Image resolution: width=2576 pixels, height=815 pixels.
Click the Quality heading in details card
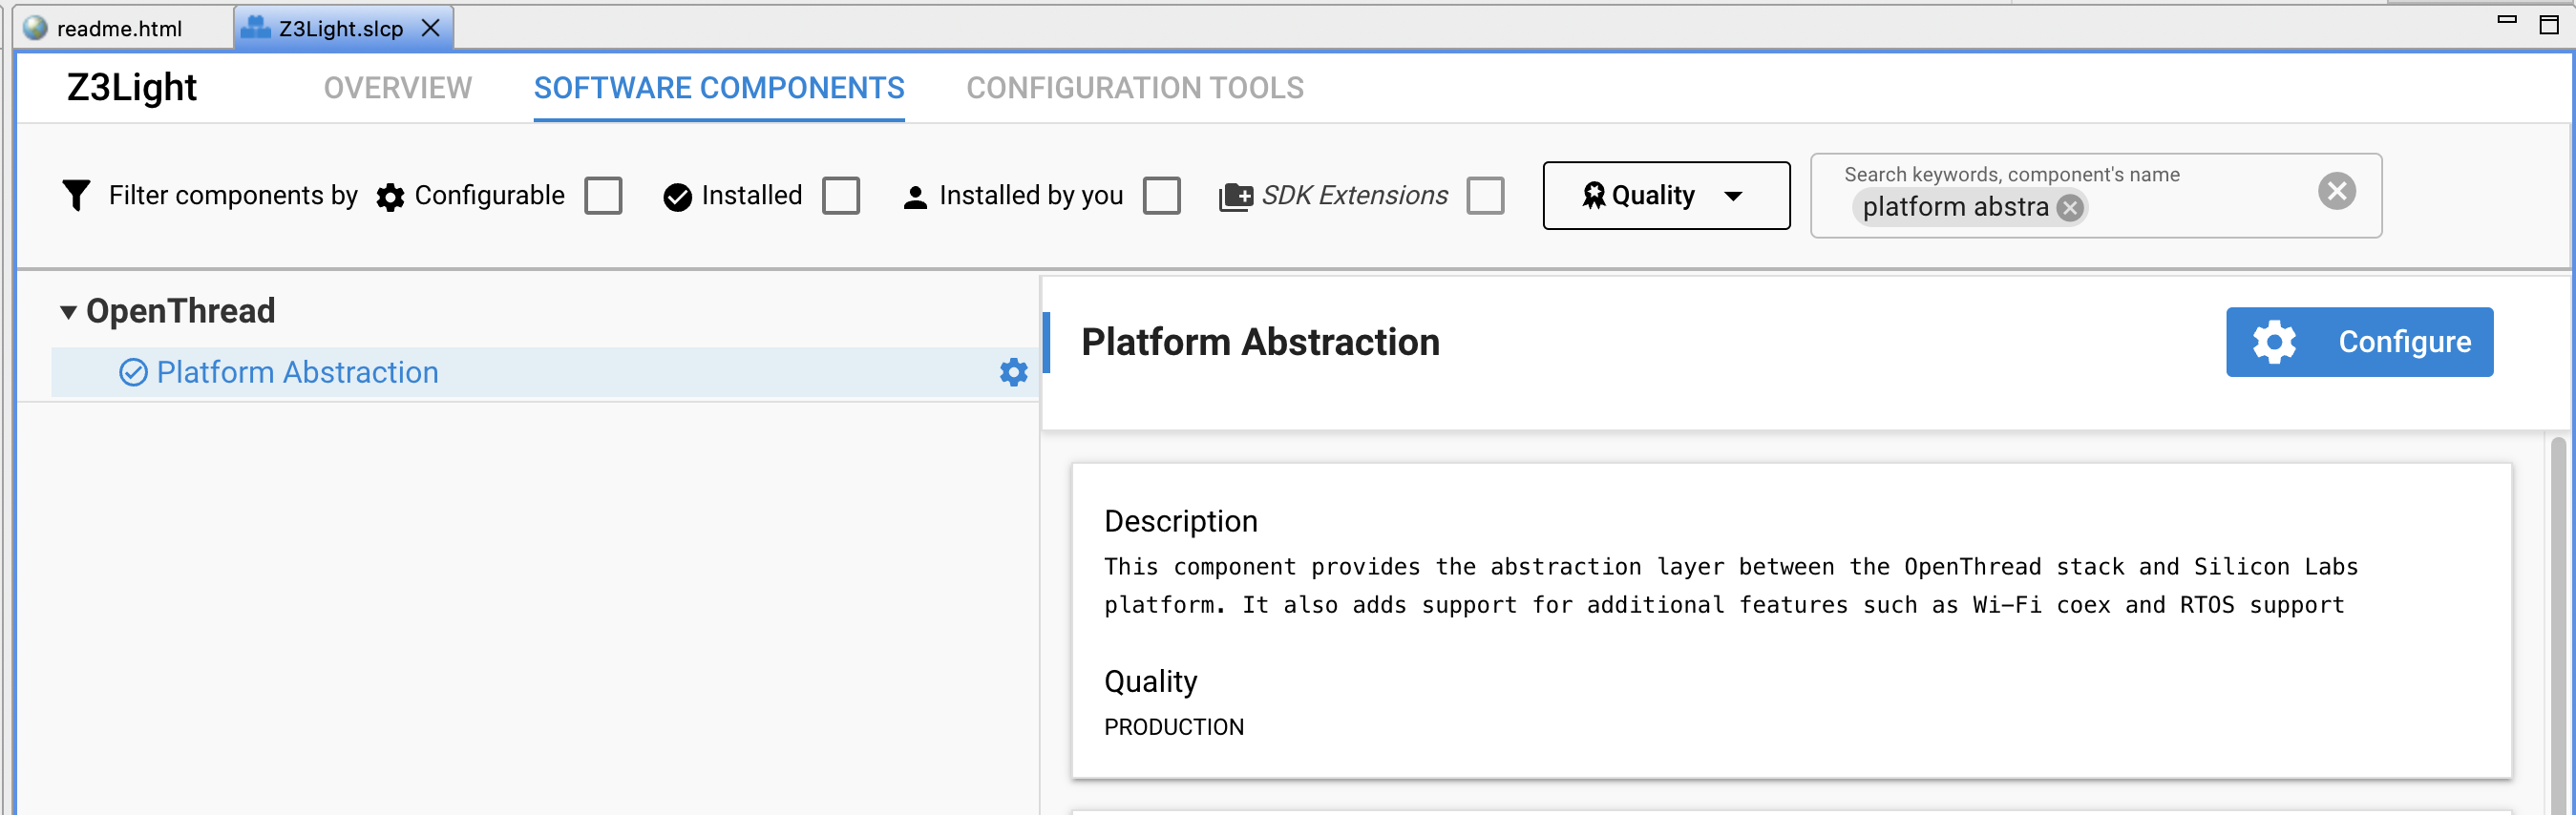coord(1150,682)
